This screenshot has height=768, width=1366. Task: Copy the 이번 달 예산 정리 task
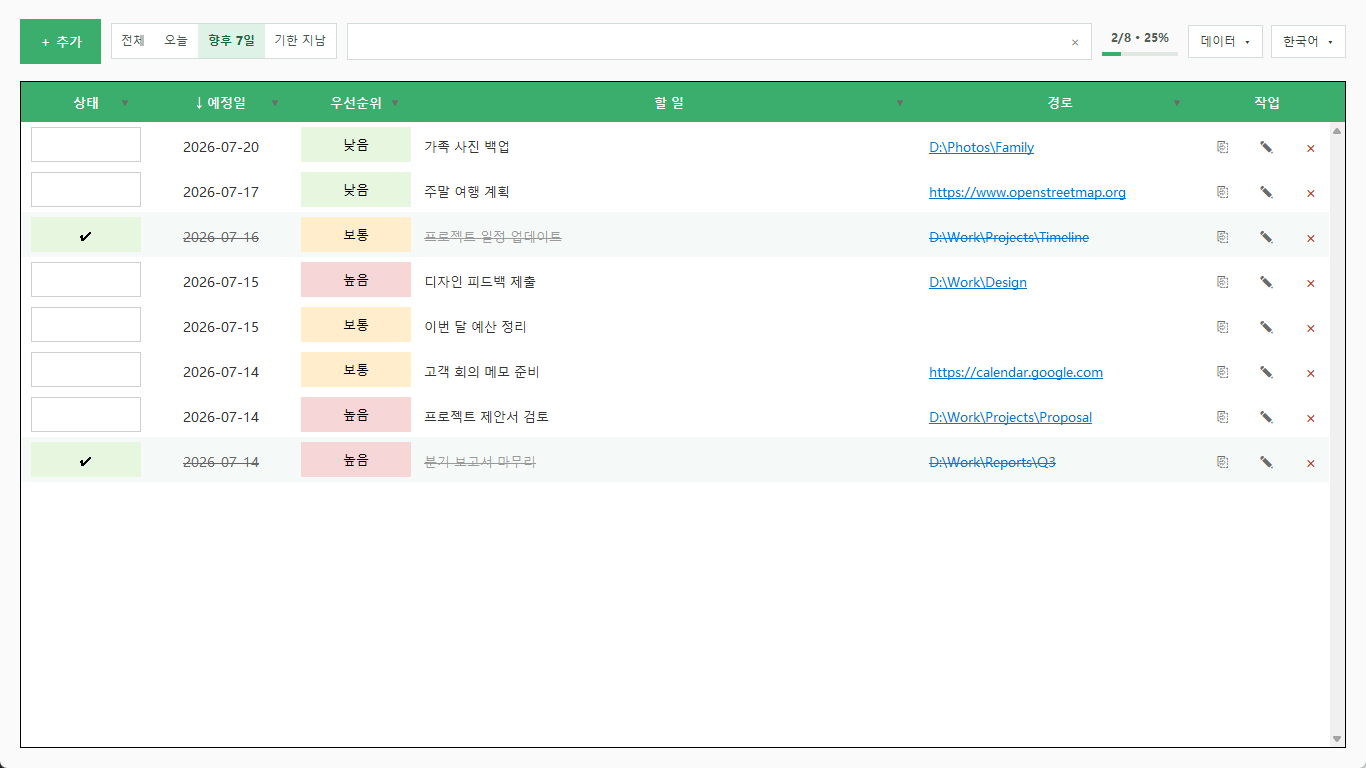pyautogui.click(x=1222, y=327)
